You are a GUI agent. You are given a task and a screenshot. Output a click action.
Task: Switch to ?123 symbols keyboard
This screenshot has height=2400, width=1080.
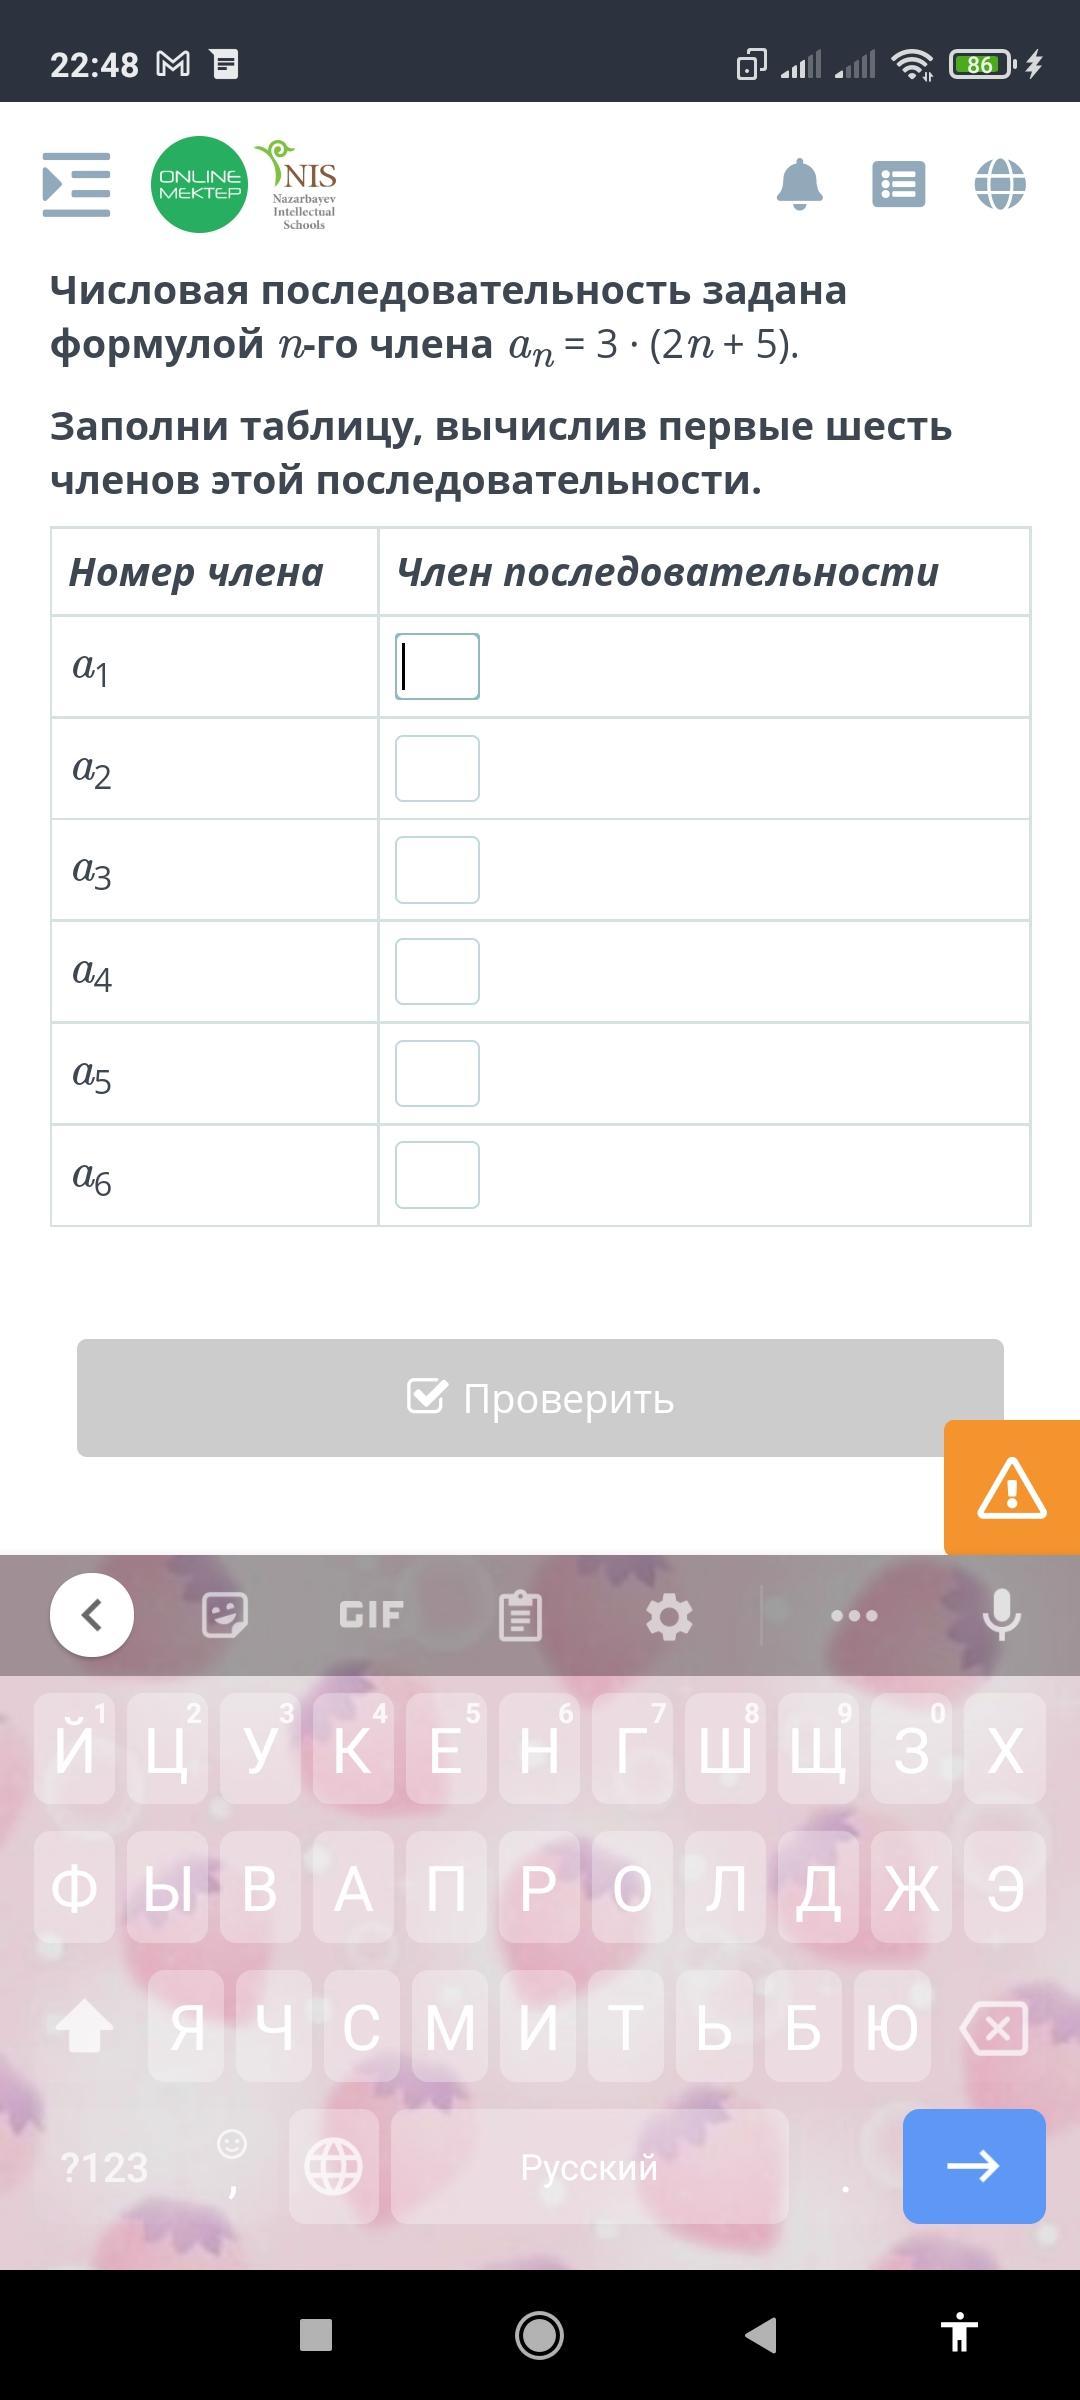tap(104, 2168)
